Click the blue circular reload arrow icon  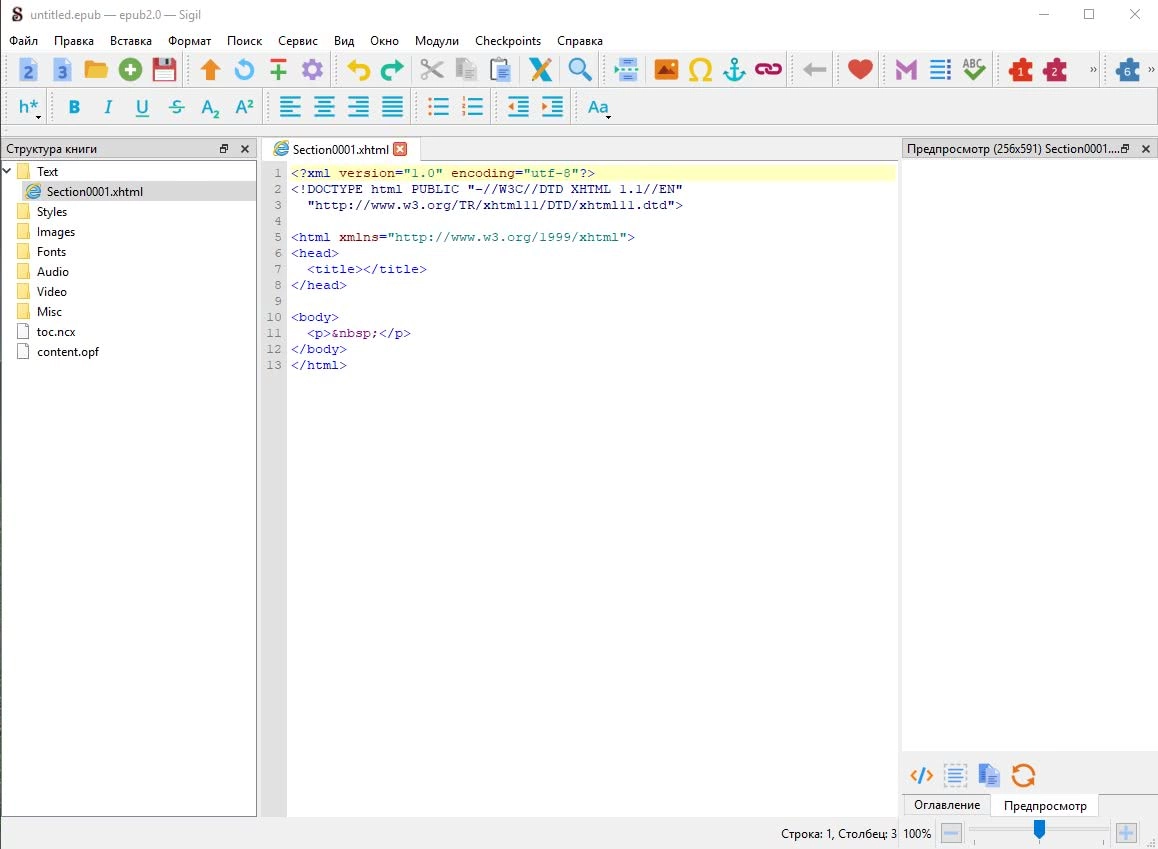click(244, 70)
